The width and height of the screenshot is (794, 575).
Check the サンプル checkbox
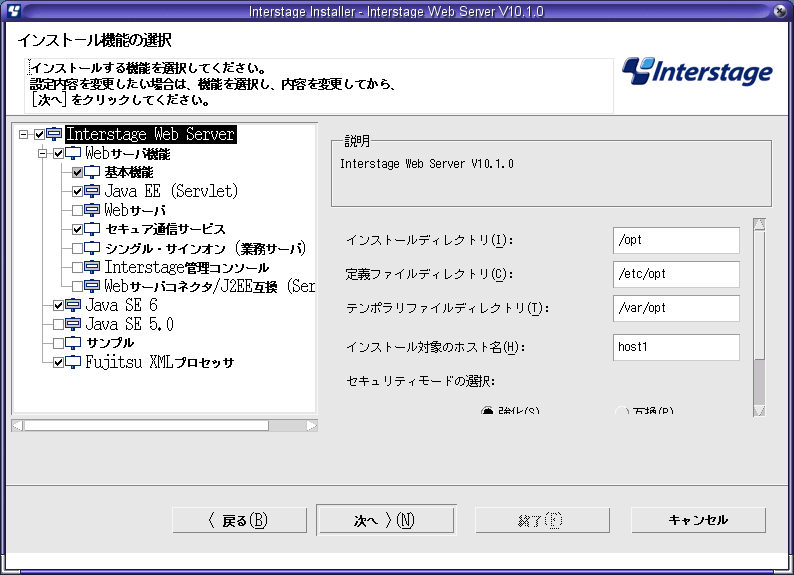tap(58, 343)
